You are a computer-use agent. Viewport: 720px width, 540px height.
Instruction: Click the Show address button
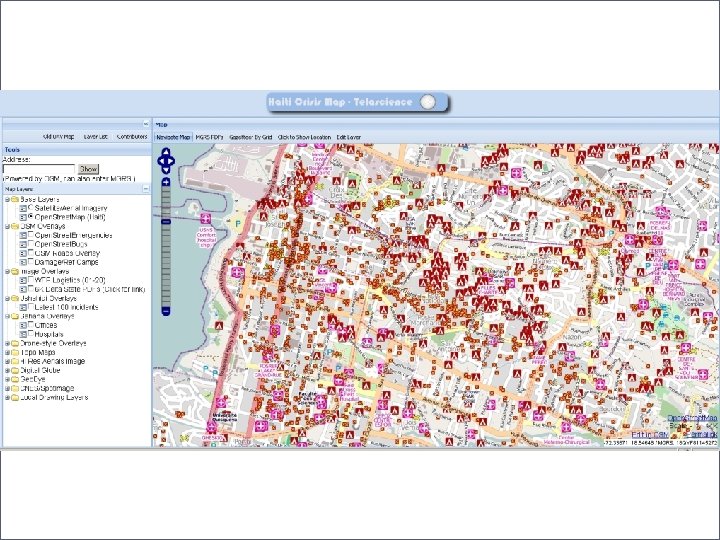click(88, 169)
